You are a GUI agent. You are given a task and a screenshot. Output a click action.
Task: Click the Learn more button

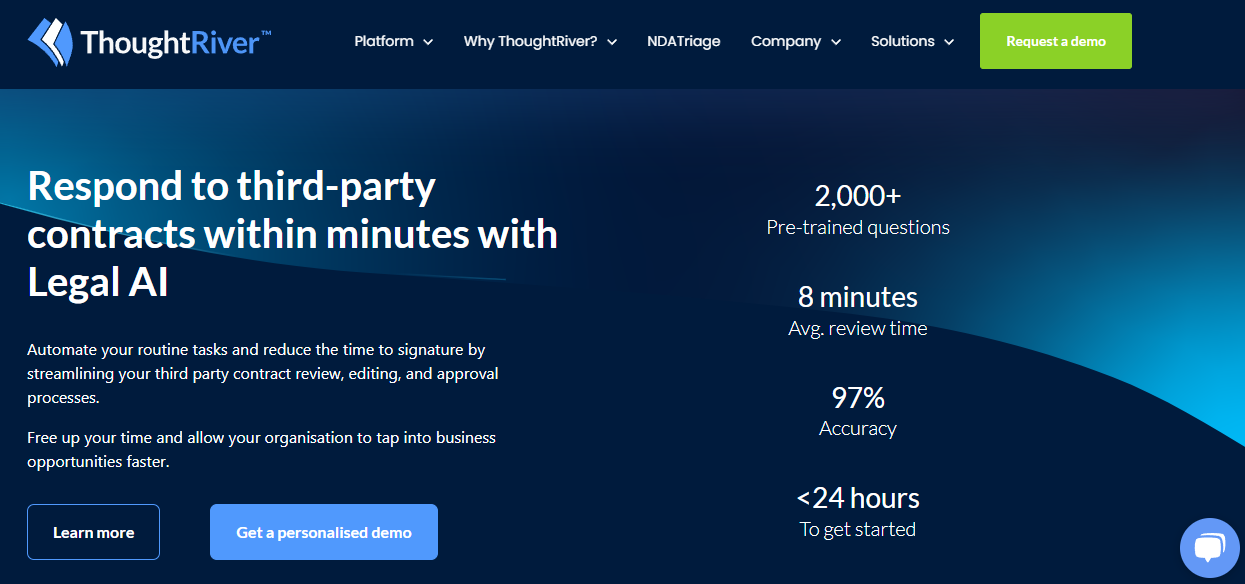93,532
